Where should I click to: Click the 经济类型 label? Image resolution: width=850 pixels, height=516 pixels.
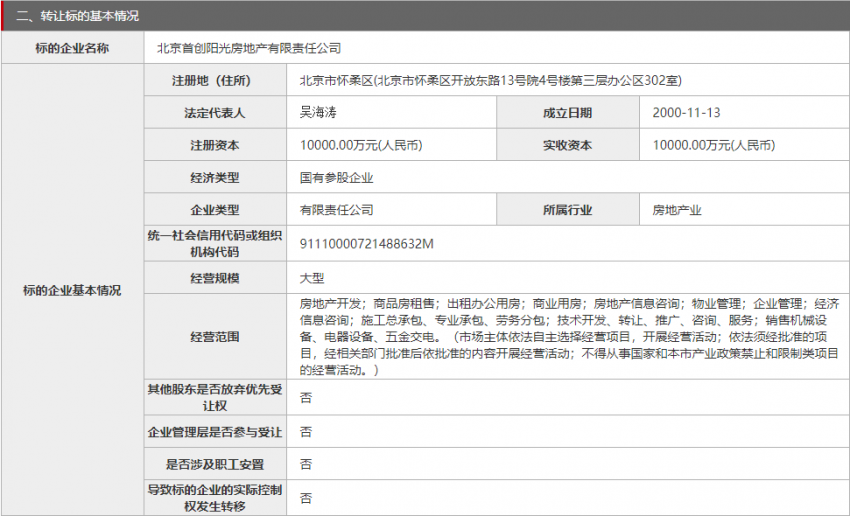coord(215,178)
